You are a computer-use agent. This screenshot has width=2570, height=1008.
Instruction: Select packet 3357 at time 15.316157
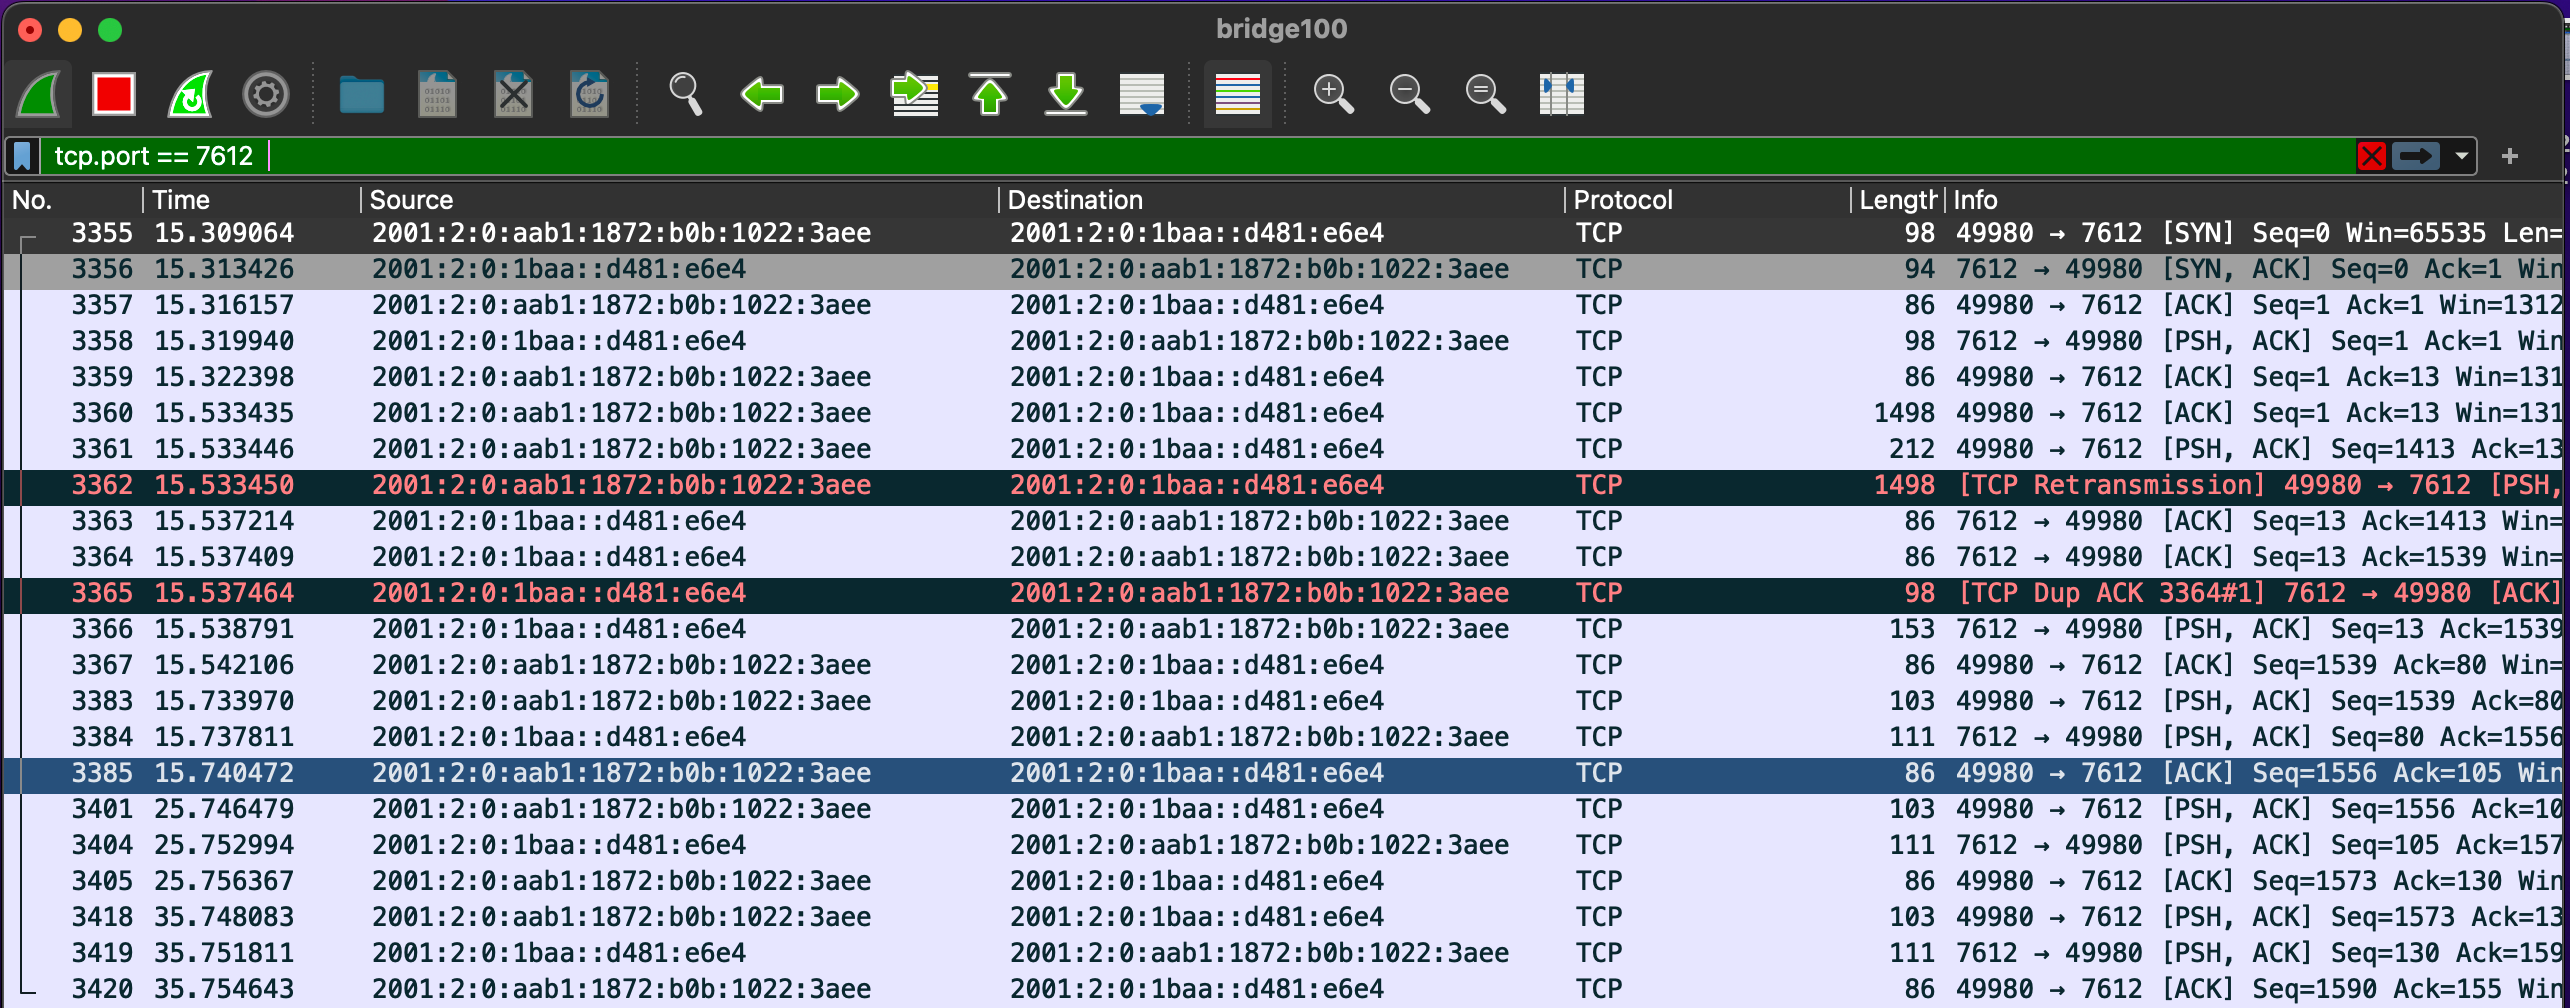click(1285, 305)
